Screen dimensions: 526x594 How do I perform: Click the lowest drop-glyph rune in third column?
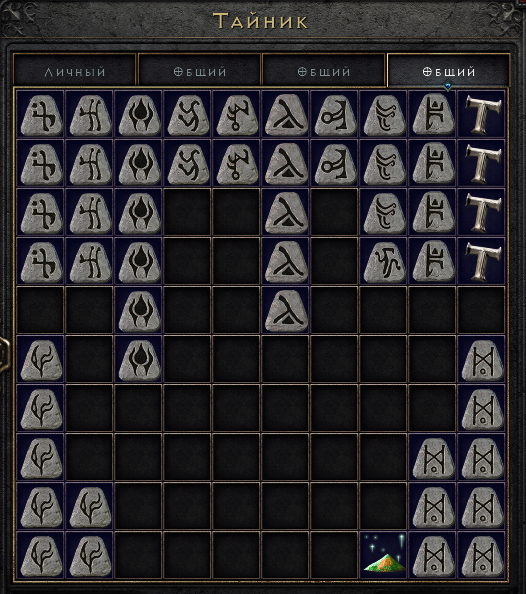139,359
